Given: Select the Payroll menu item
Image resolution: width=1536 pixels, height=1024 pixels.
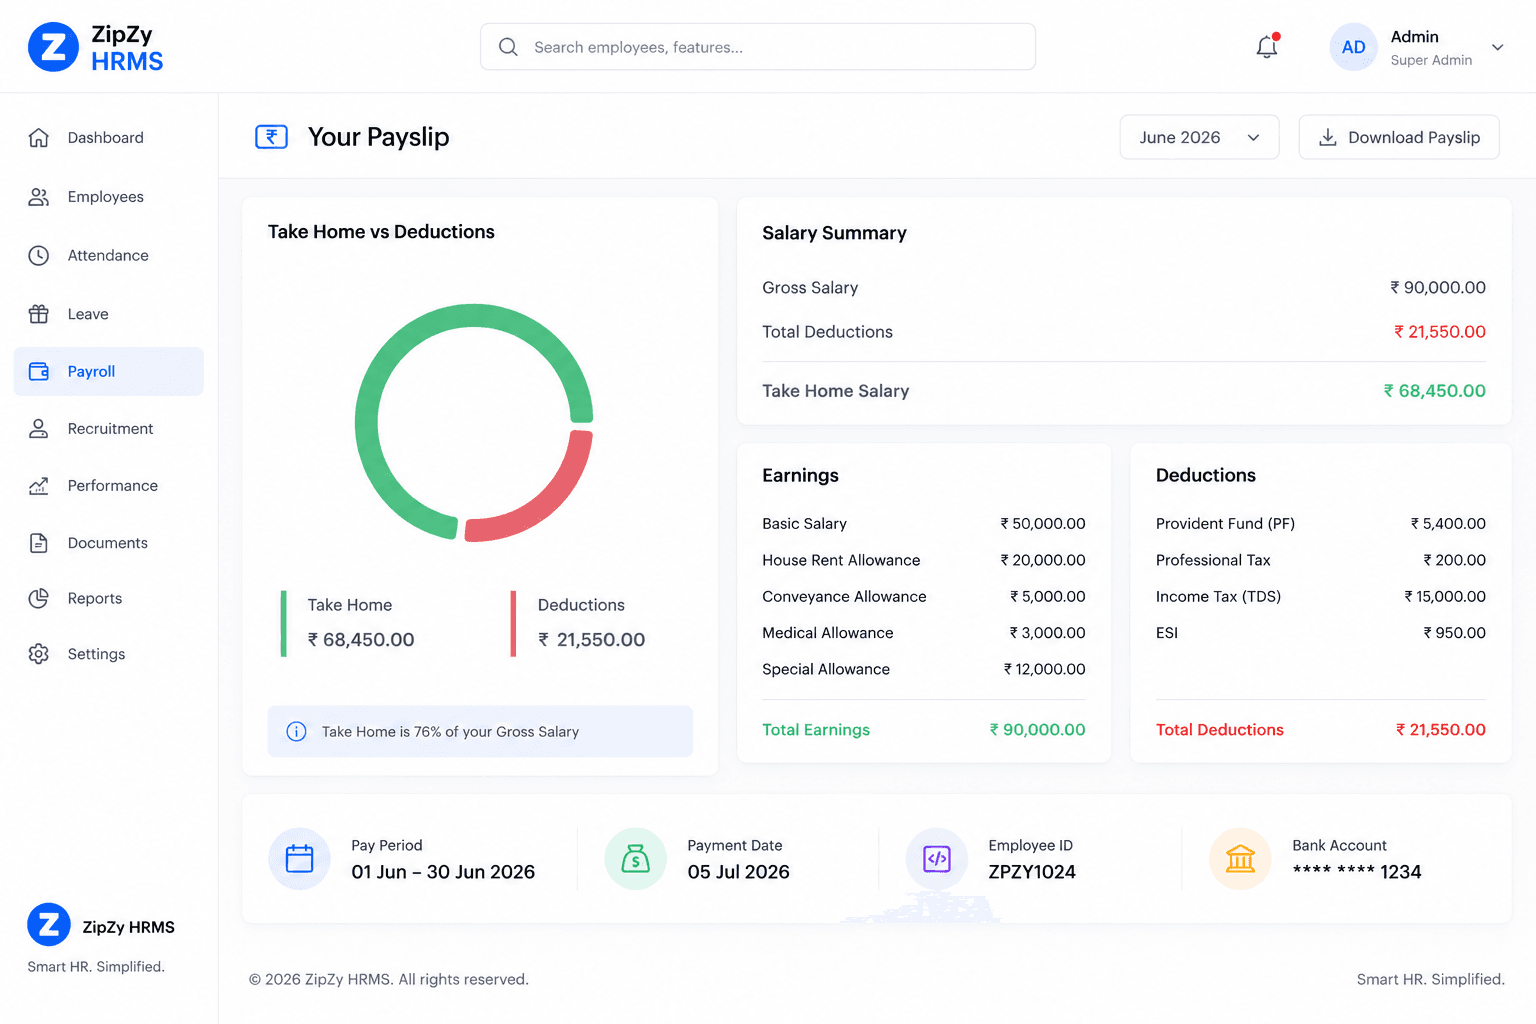Looking at the screenshot, I should point(109,372).
